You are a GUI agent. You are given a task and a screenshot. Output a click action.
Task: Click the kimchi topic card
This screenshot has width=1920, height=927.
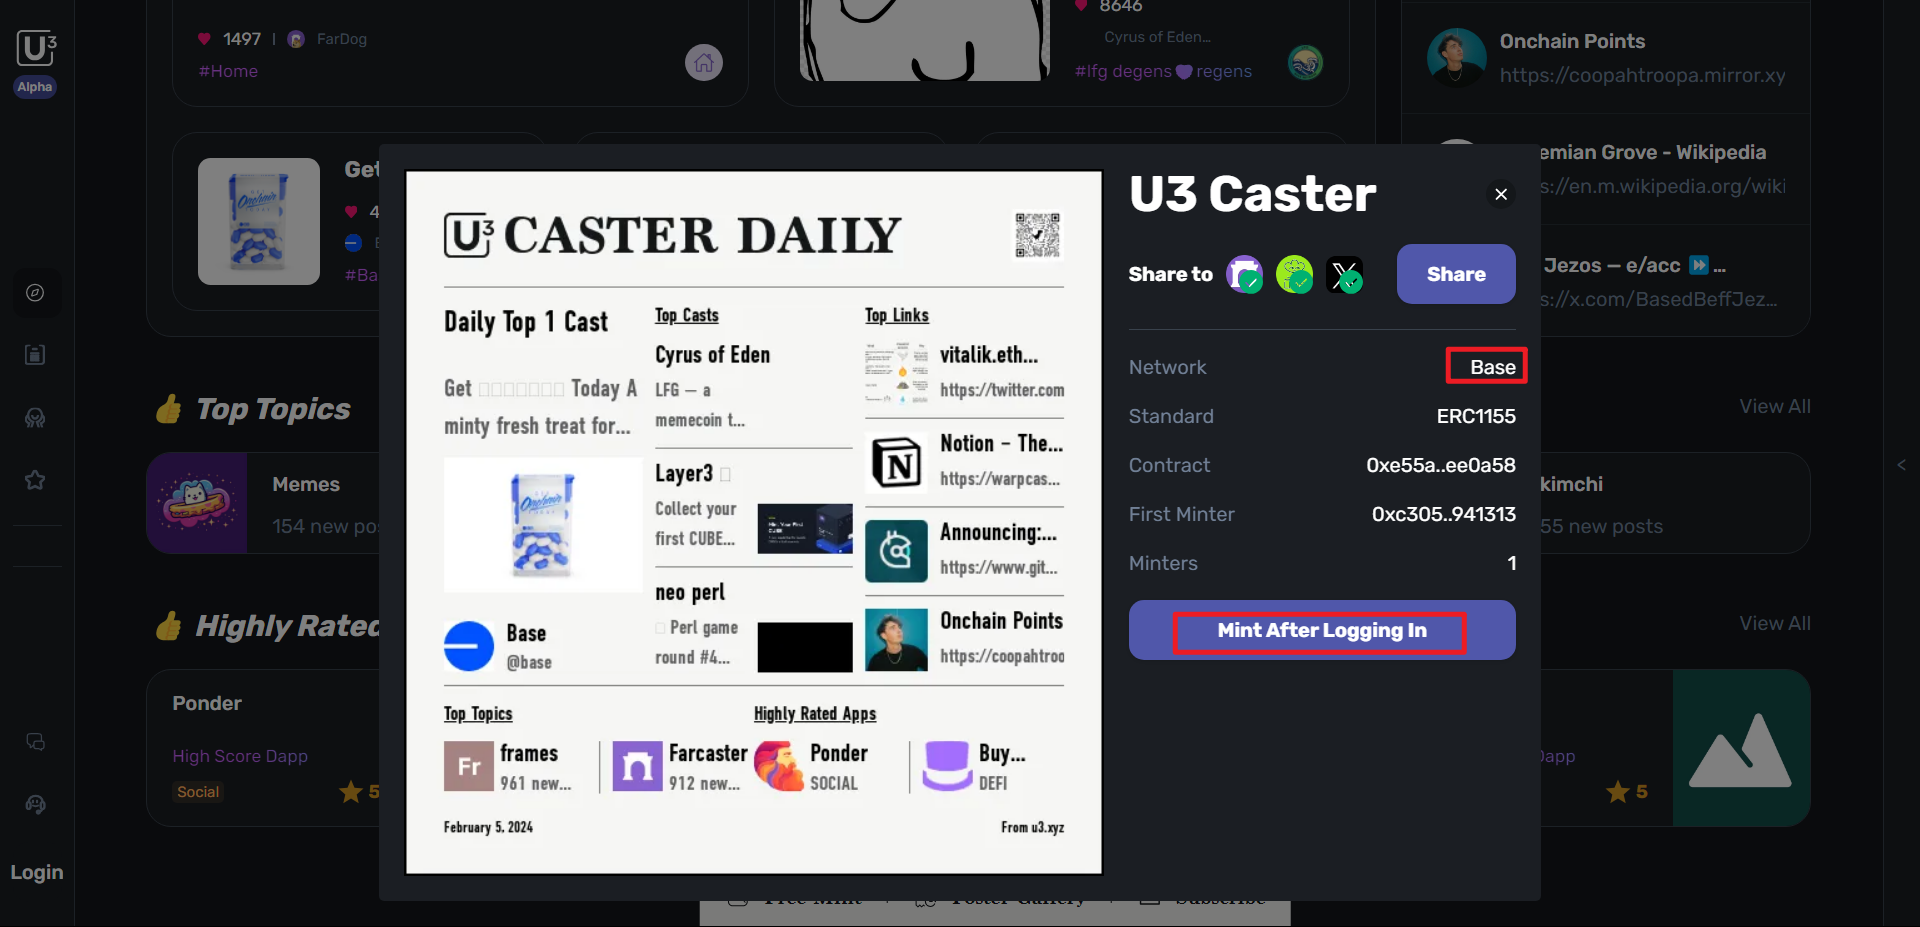coord(1675,503)
